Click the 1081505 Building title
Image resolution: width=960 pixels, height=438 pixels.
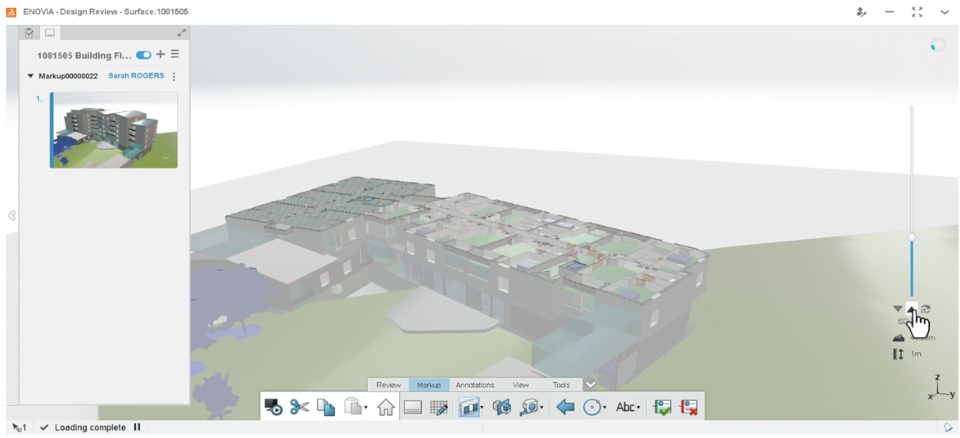point(83,55)
